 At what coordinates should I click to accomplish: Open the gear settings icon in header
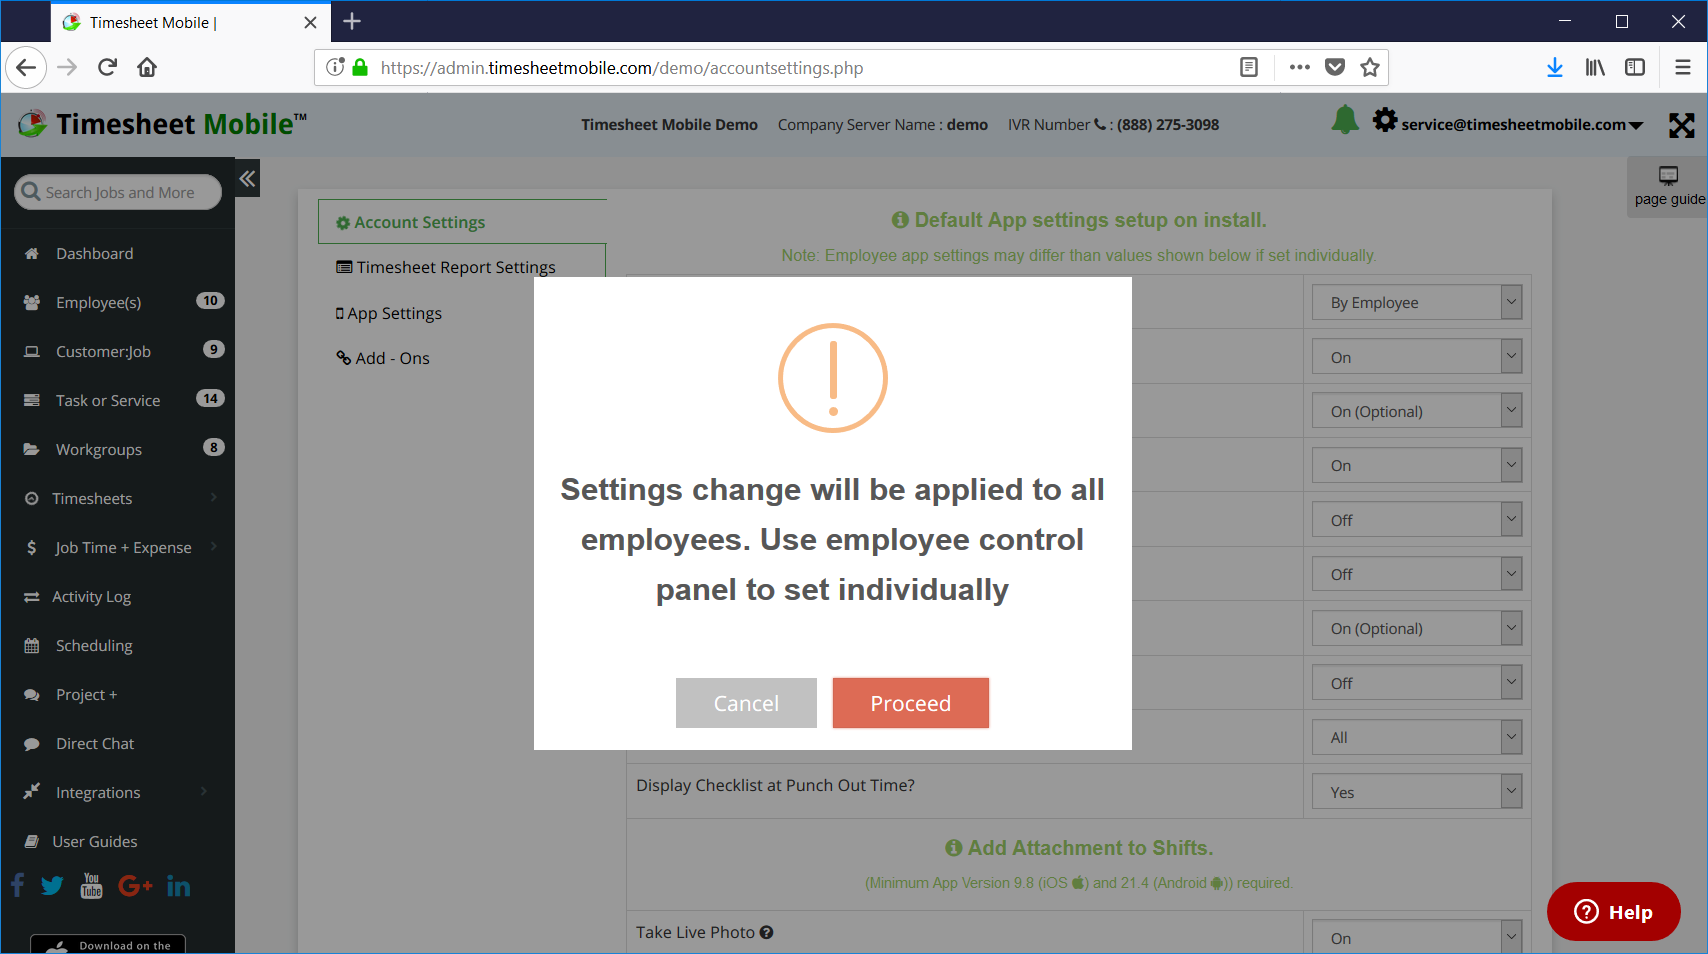pos(1385,120)
